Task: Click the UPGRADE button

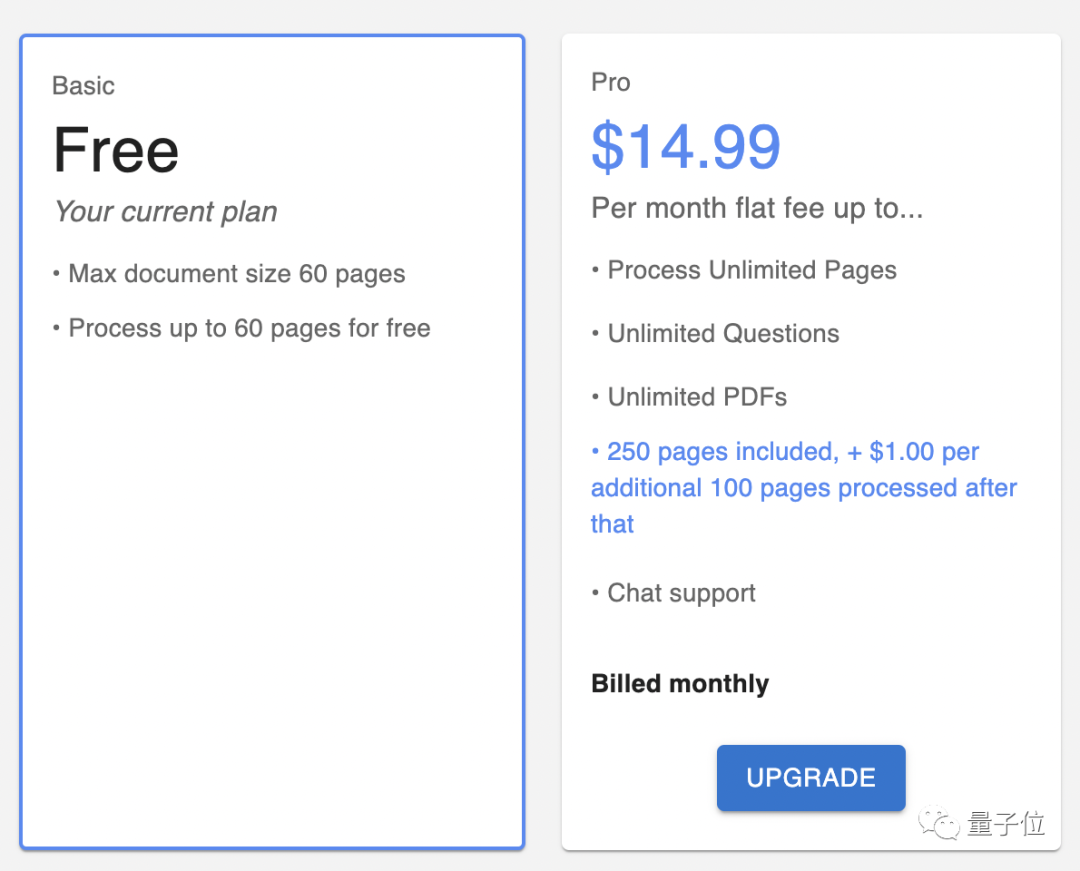Action: pos(811,777)
